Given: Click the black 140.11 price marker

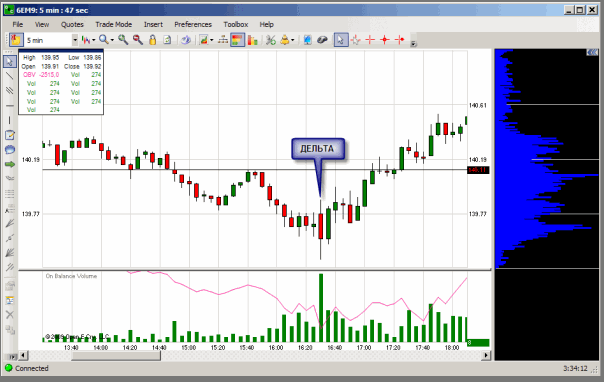Looking at the screenshot, I should pos(478,170).
